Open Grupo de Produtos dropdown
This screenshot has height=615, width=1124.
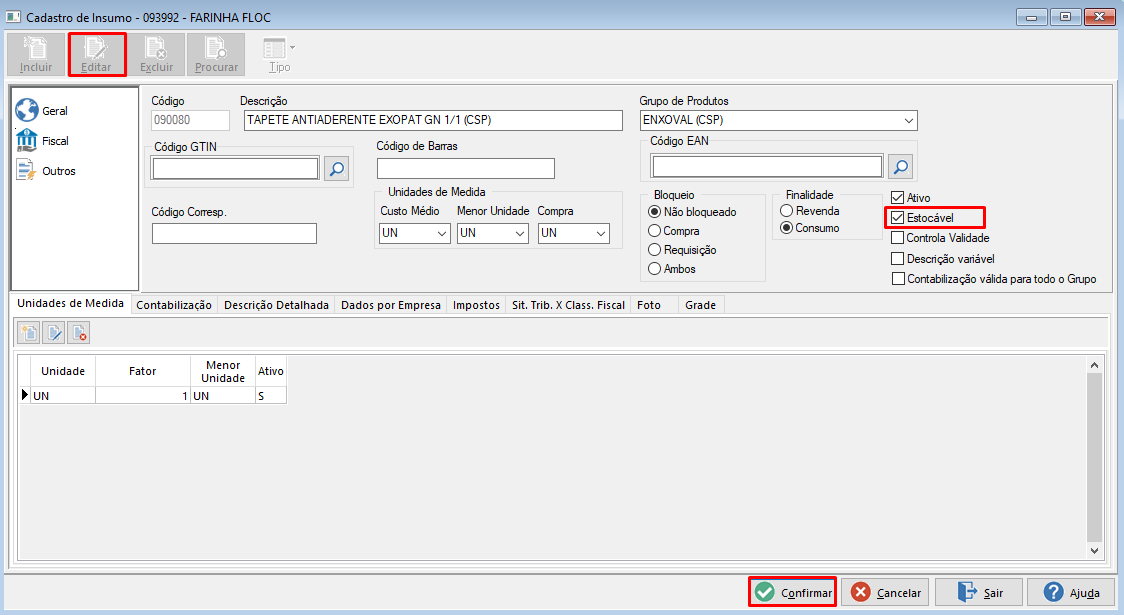[908, 120]
